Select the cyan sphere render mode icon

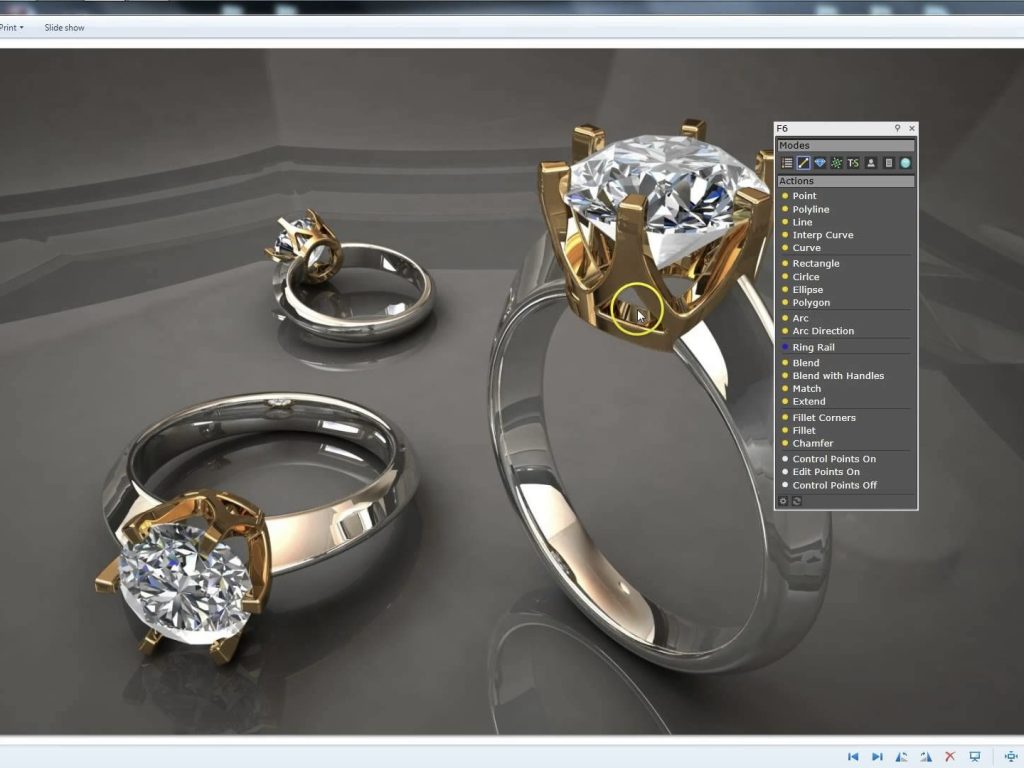click(x=905, y=163)
